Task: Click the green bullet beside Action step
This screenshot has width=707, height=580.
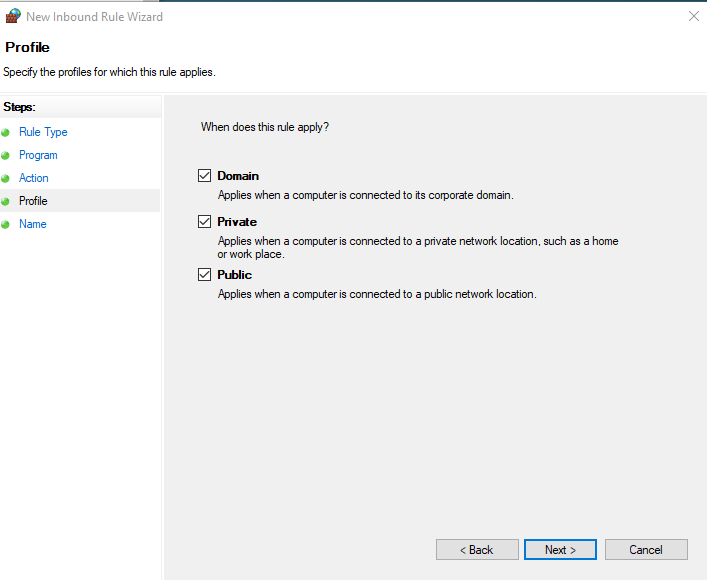Action: [6, 178]
